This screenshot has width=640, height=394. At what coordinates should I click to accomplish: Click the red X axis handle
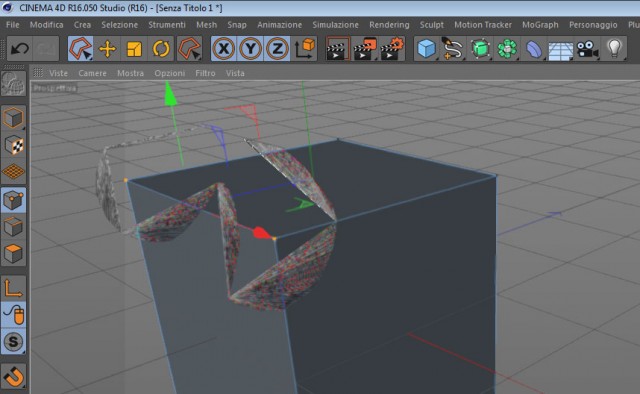tap(262, 233)
